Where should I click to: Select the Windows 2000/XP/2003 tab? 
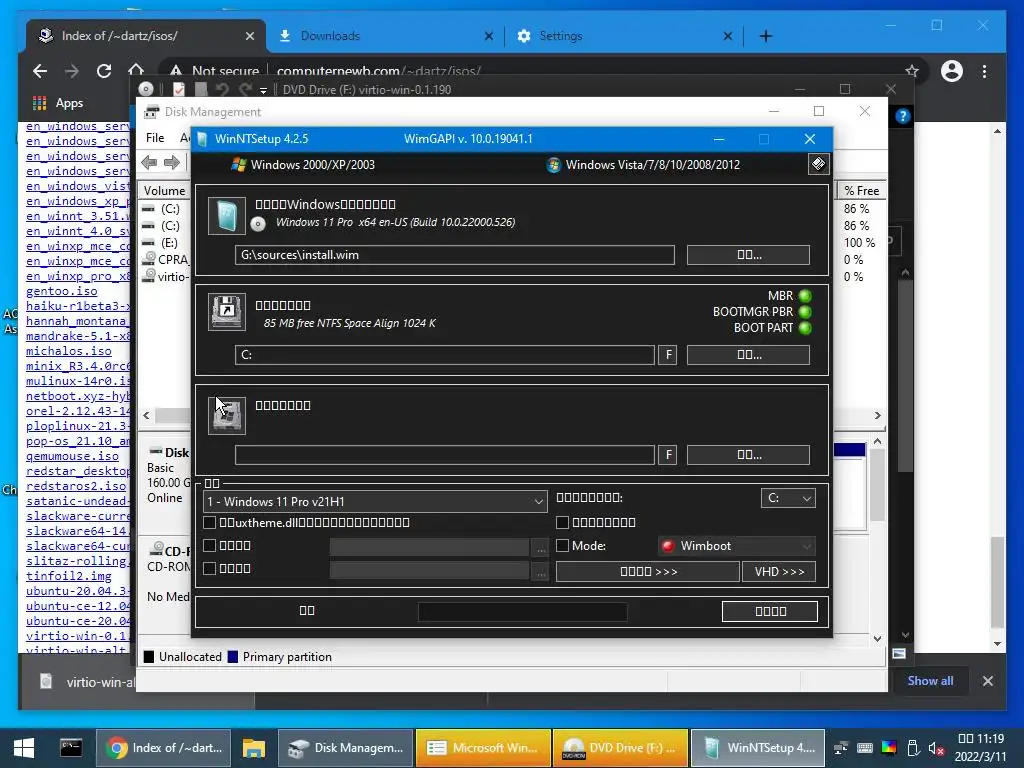pyautogui.click(x=303, y=165)
